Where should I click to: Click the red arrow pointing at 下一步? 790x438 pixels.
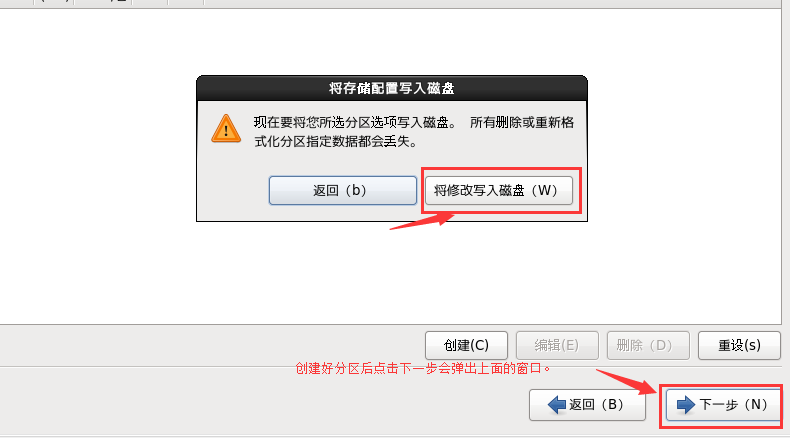(x=626, y=382)
